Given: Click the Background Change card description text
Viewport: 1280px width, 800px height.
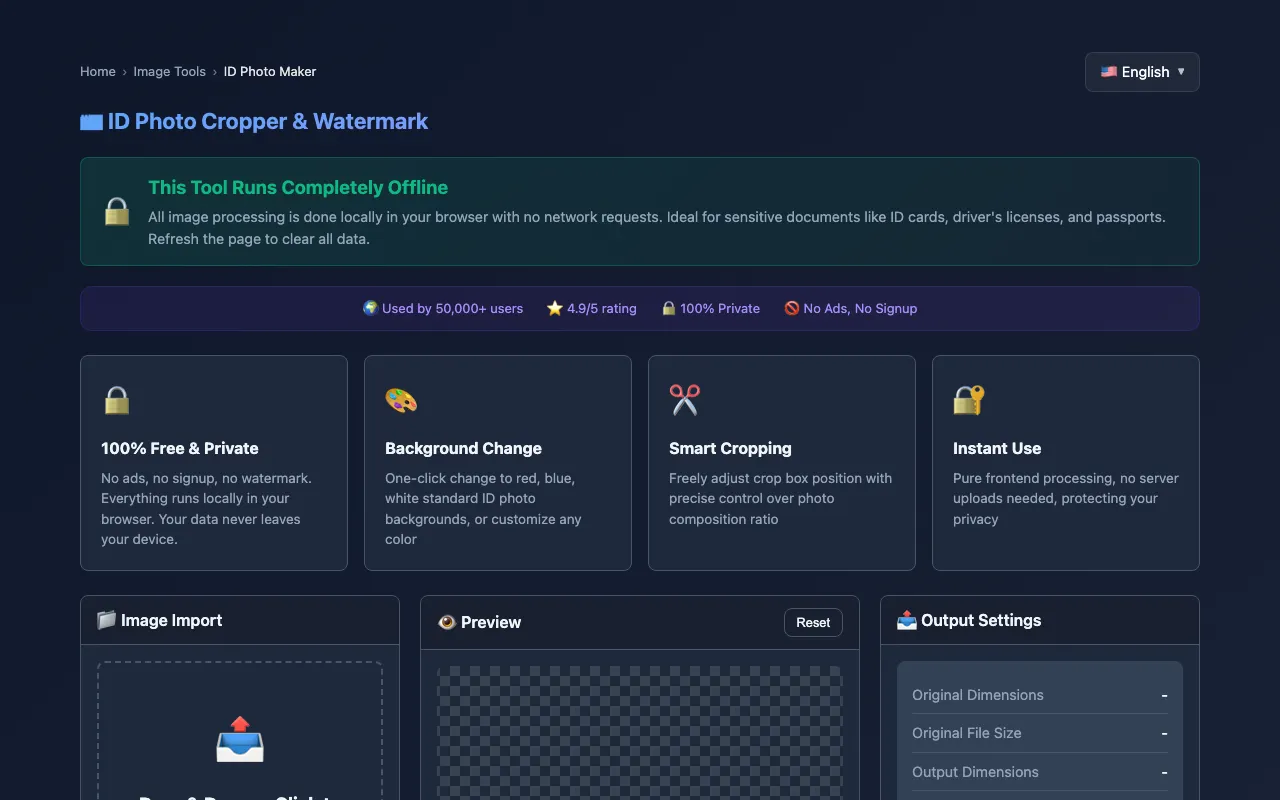Looking at the screenshot, I should tap(484, 509).
